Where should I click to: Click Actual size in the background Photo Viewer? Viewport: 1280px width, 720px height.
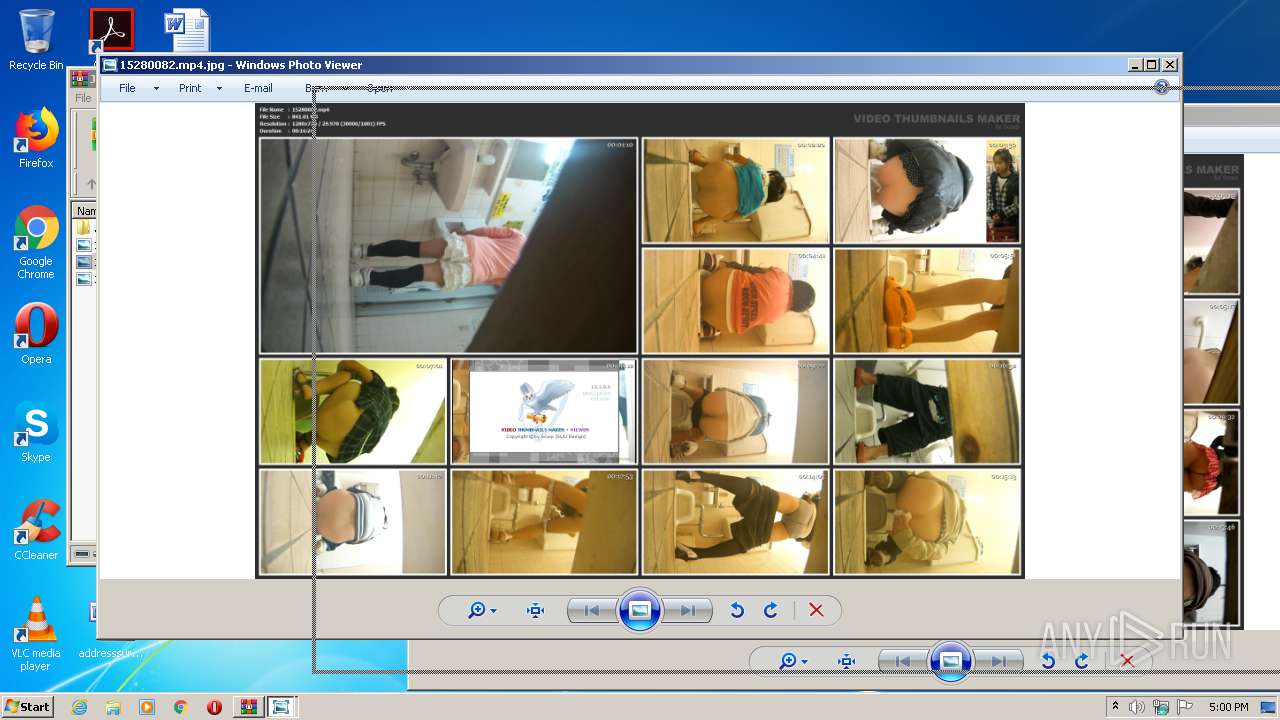click(847, 661)
